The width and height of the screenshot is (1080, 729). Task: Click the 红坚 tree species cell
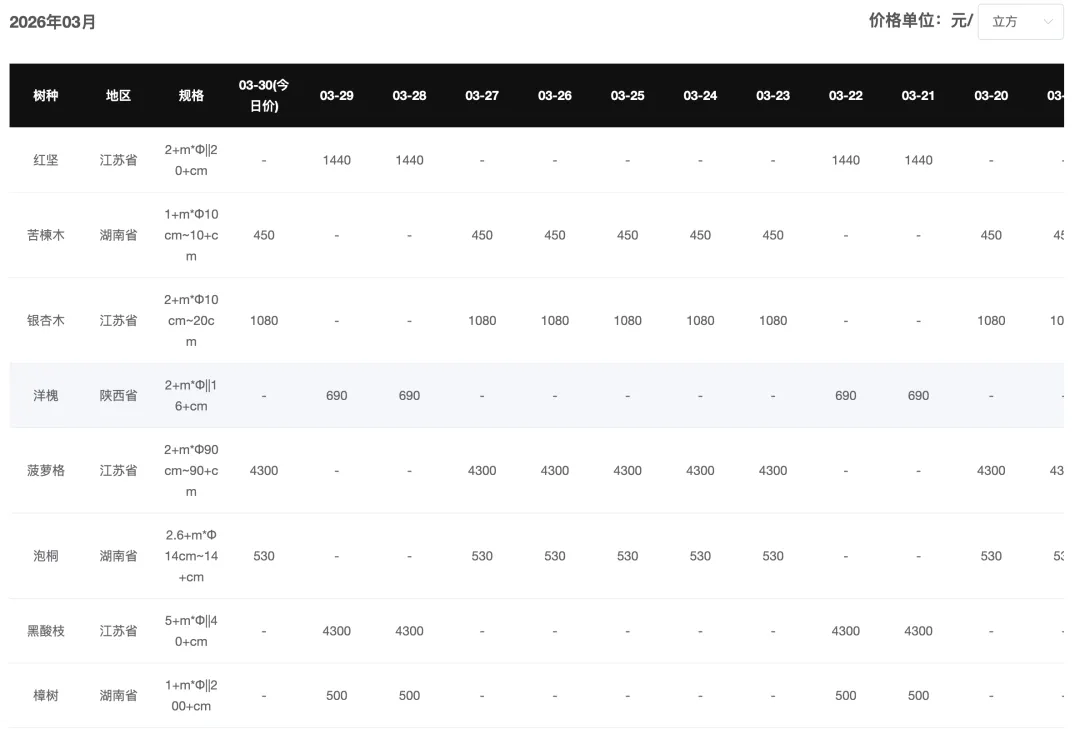(46, 160)
